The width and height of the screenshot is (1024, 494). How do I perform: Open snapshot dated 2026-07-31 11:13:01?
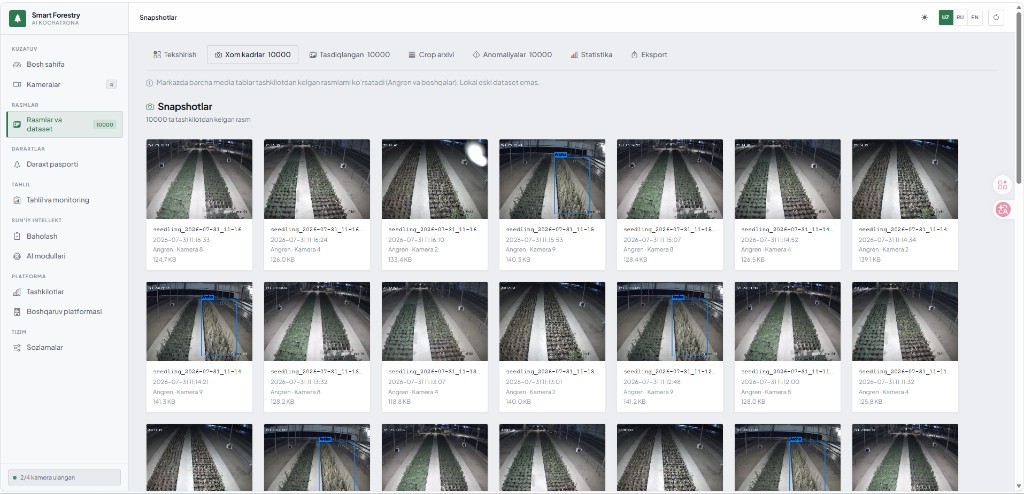point(552,347)
